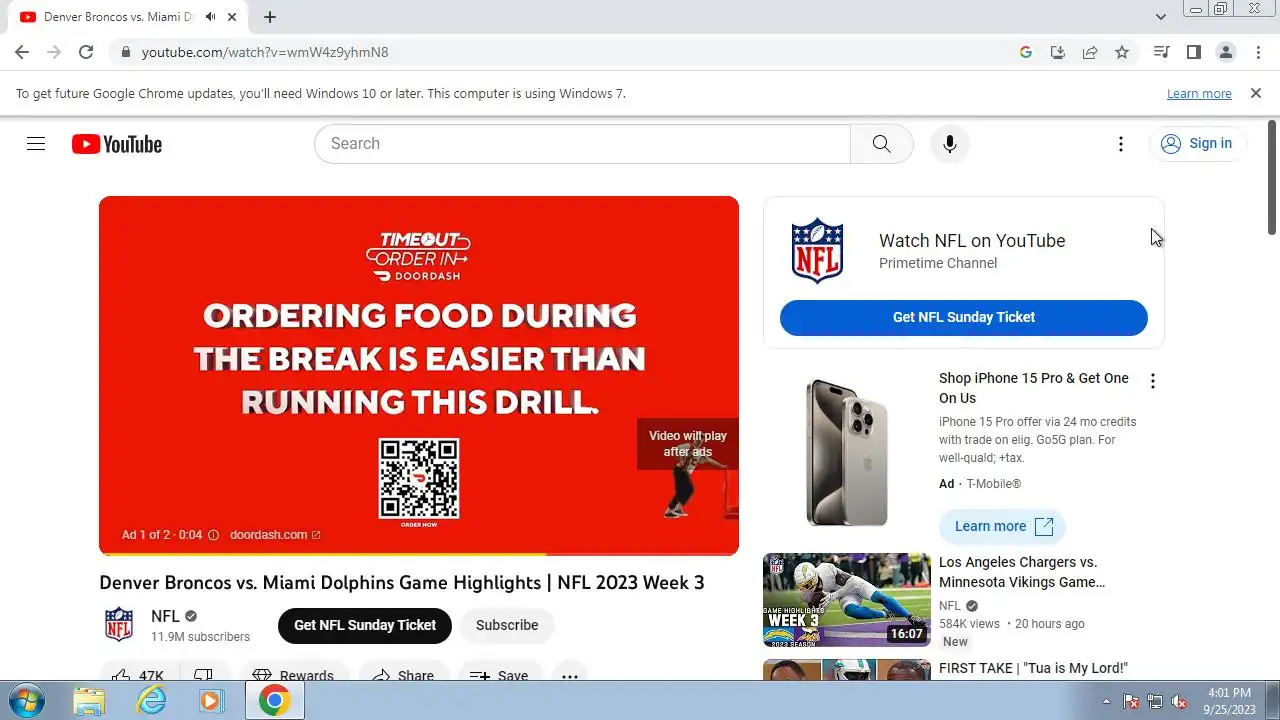Reload the current page
This screenshot has width=1280, height=720.
pyautogui.click(x=86, y=52)
